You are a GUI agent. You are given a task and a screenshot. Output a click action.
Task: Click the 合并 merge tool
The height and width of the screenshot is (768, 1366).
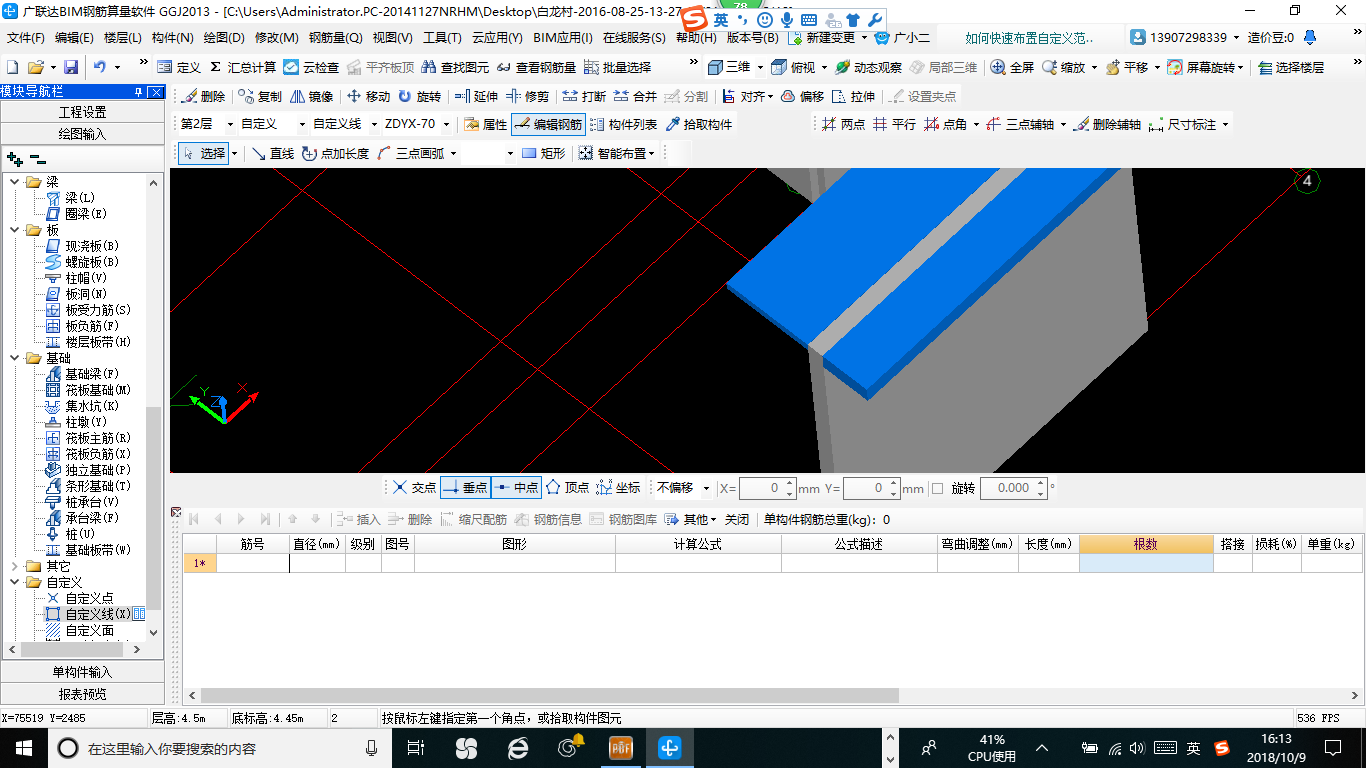click(x=635, y=97)
